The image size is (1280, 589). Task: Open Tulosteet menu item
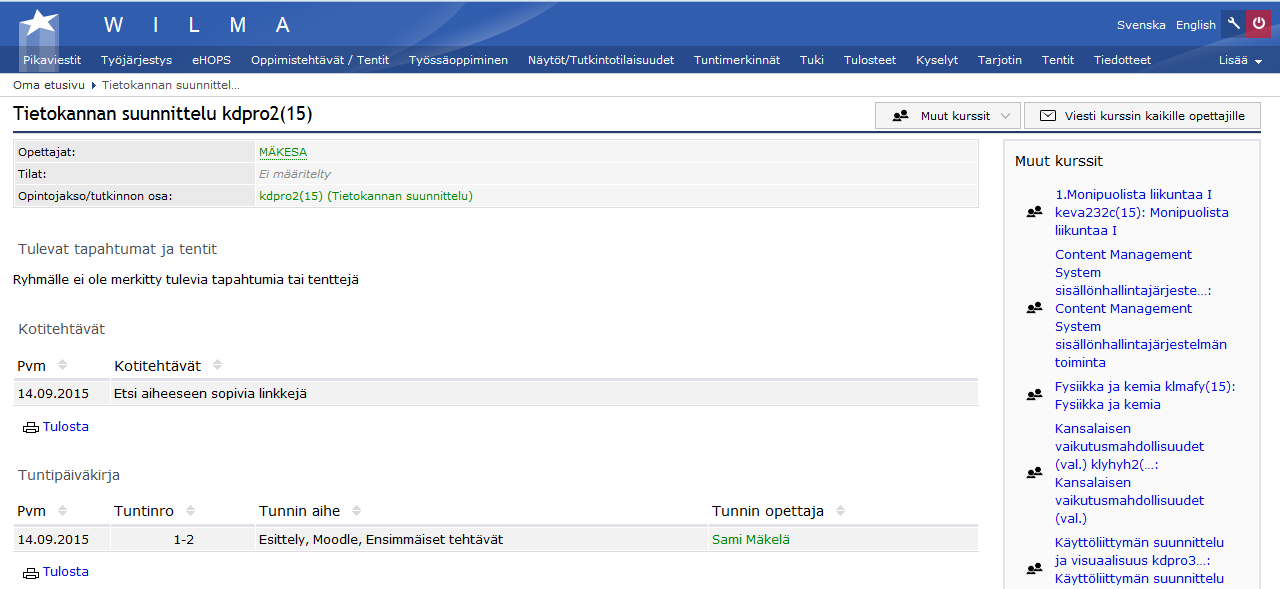[870, 60]
